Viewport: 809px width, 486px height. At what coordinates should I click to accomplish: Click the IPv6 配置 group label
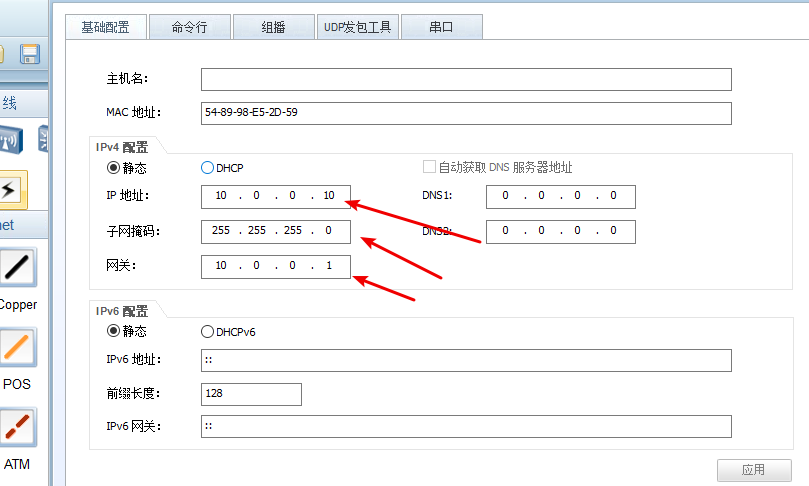pos(122,311)
